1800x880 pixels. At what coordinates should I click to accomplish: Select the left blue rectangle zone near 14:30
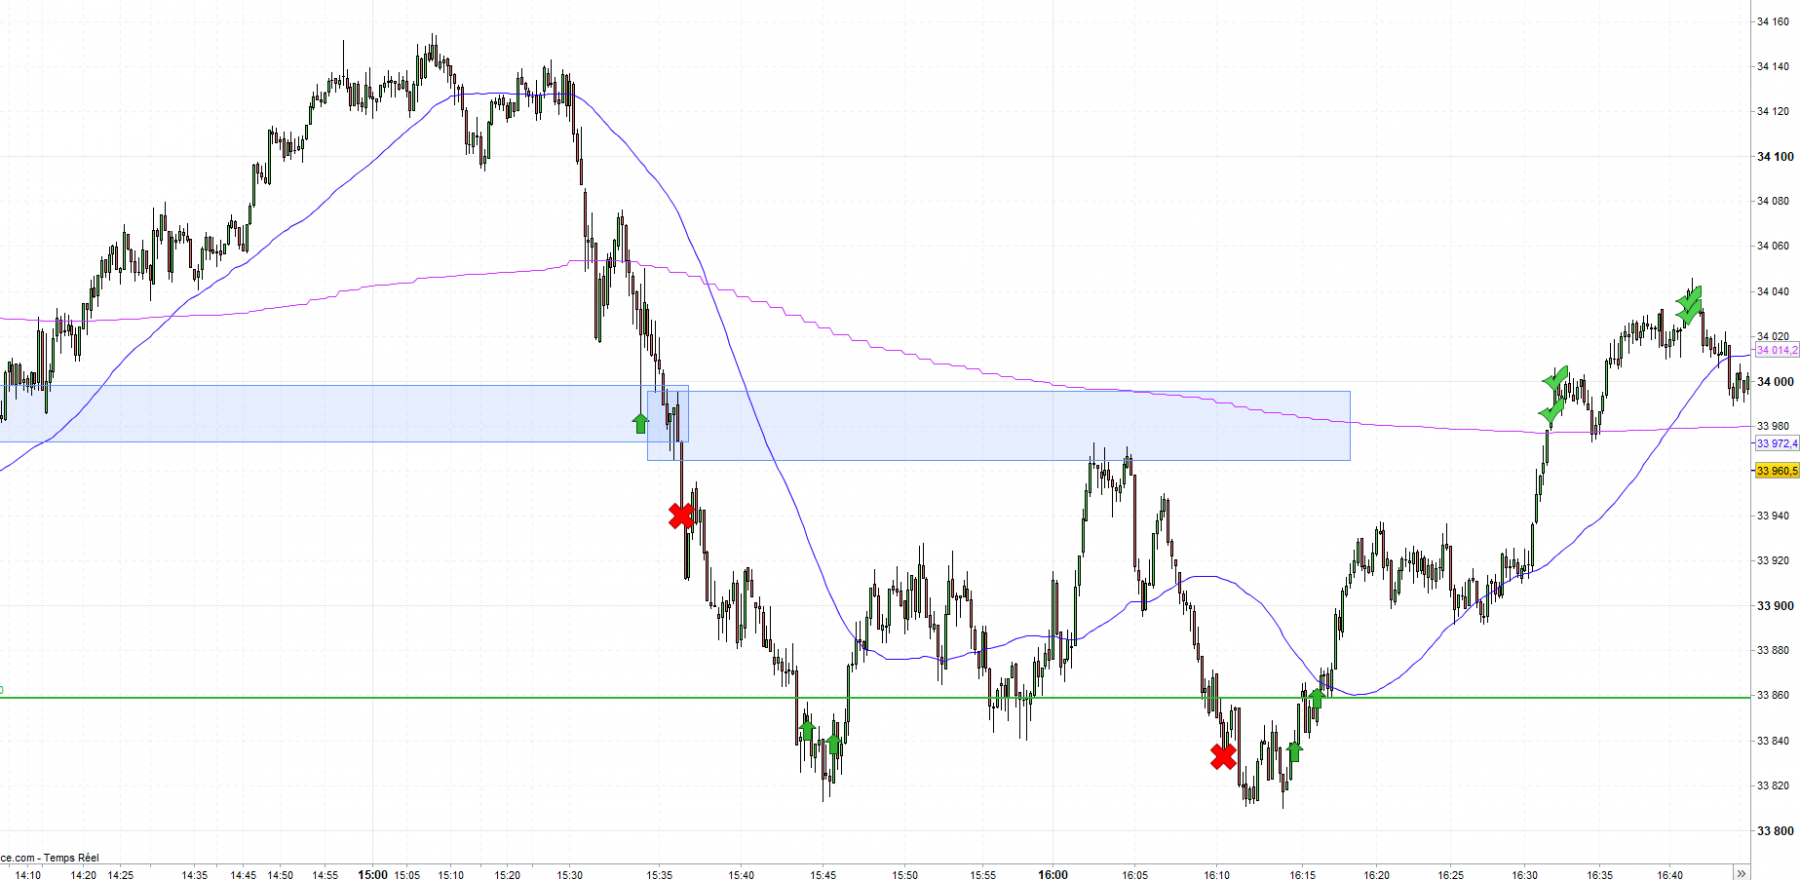344,414
